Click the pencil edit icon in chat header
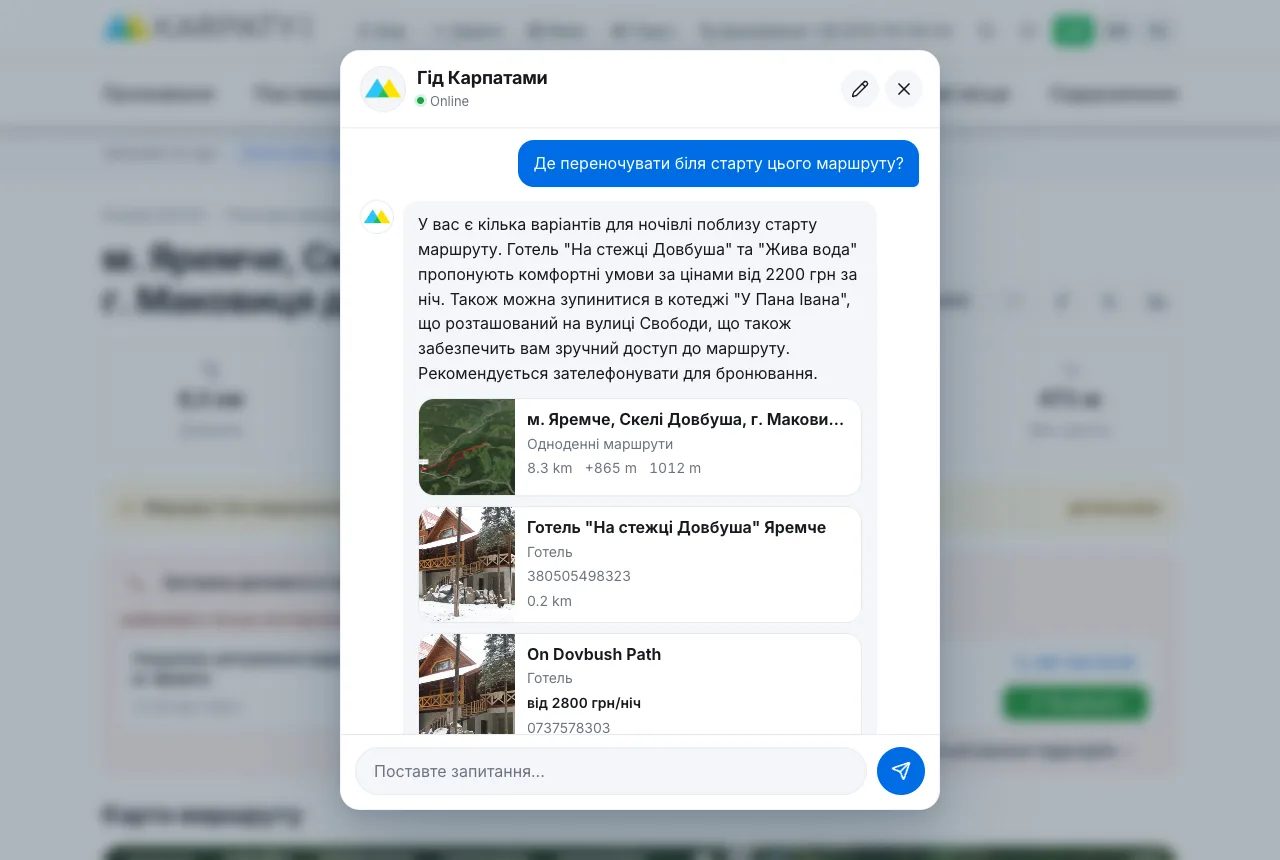 point(860,89)
